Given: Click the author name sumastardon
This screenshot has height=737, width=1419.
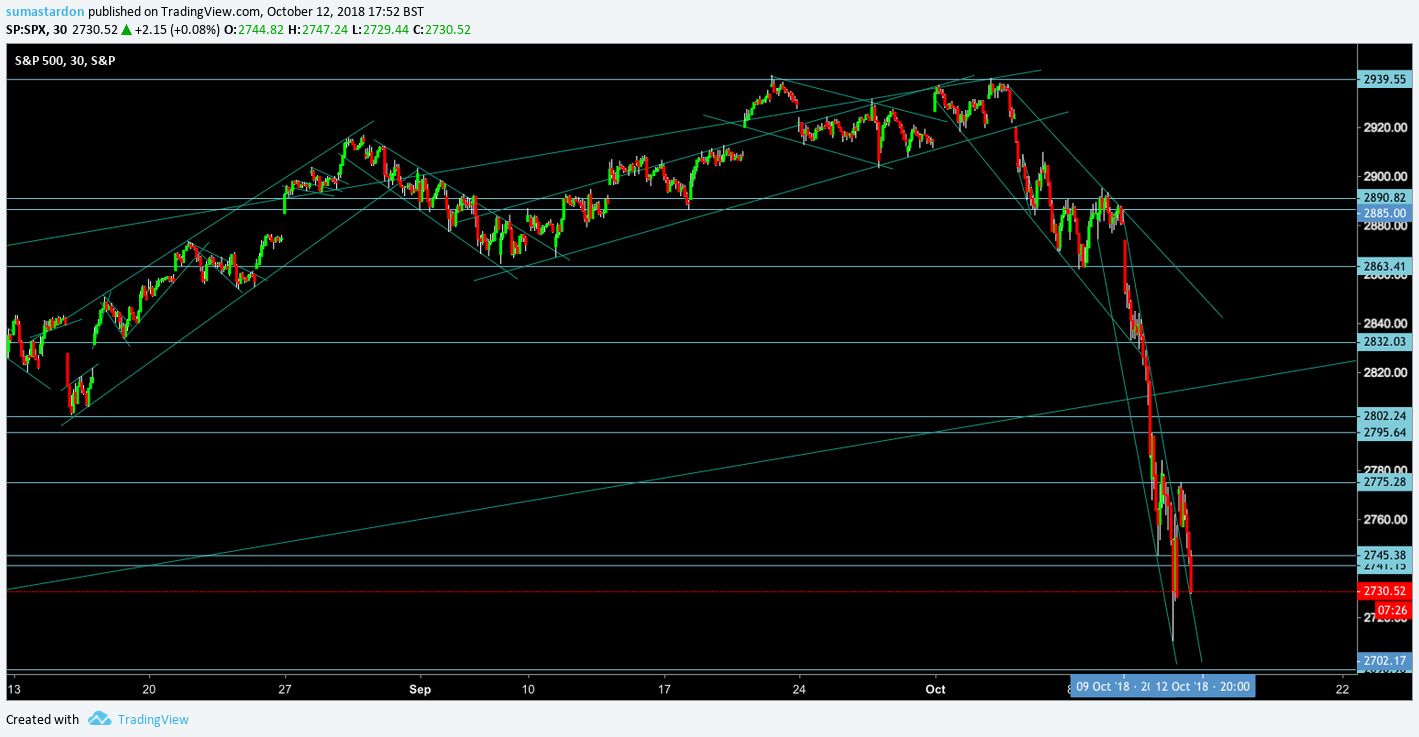Looking at the screenshot, I should click(45, 11).
